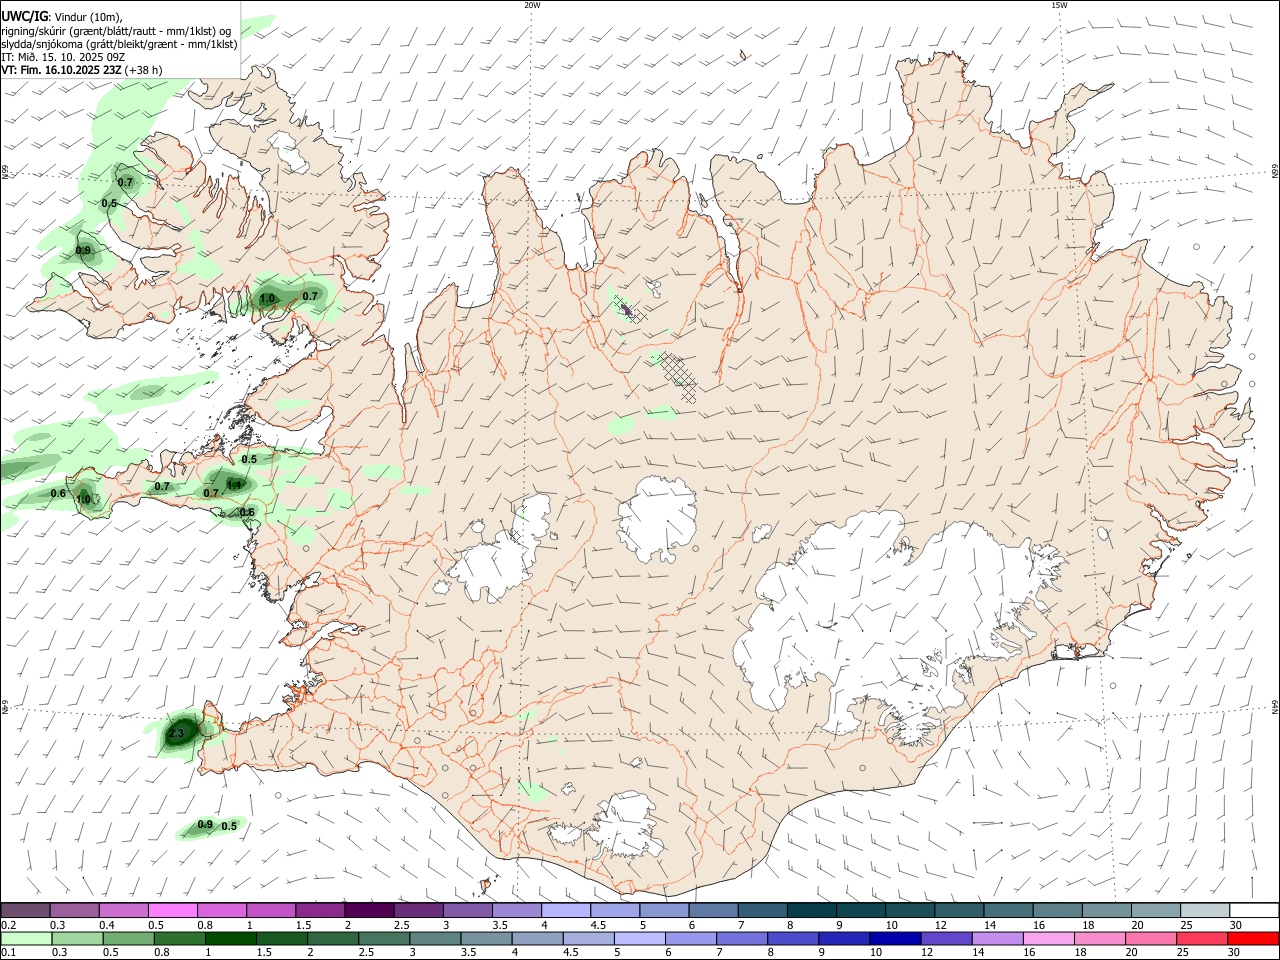Image resolution: width=1280 pixels, height=960 pixels.
Task: Click the 1.0 value beside the 0.6 on Snæfellsnes tip
Action: tap(84, 499)
